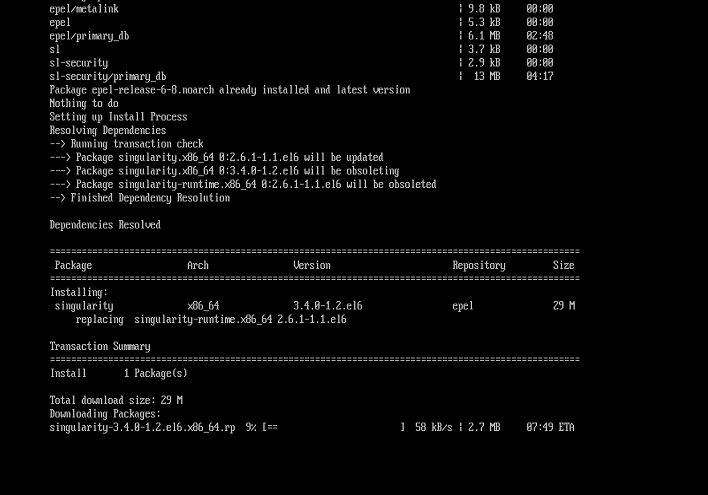Click the 'Resolving Dependencies' line
The height and width of the screenshot is (495, 708).
108,131
